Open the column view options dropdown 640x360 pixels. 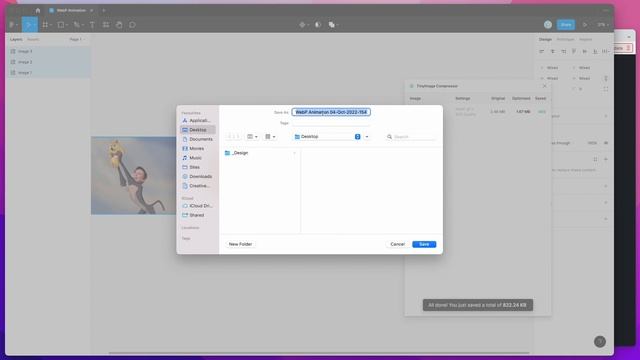[252, 137]
